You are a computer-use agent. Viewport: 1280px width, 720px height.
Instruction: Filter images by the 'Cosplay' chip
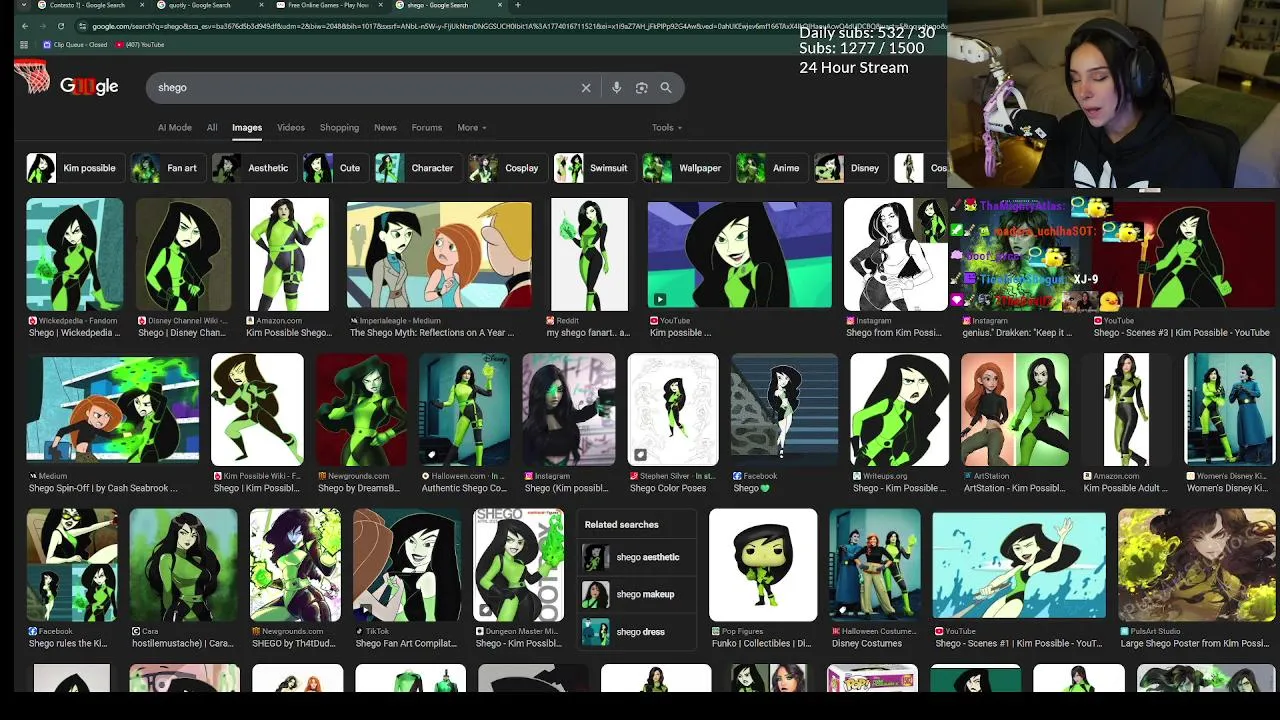click(x=506, y=168)
